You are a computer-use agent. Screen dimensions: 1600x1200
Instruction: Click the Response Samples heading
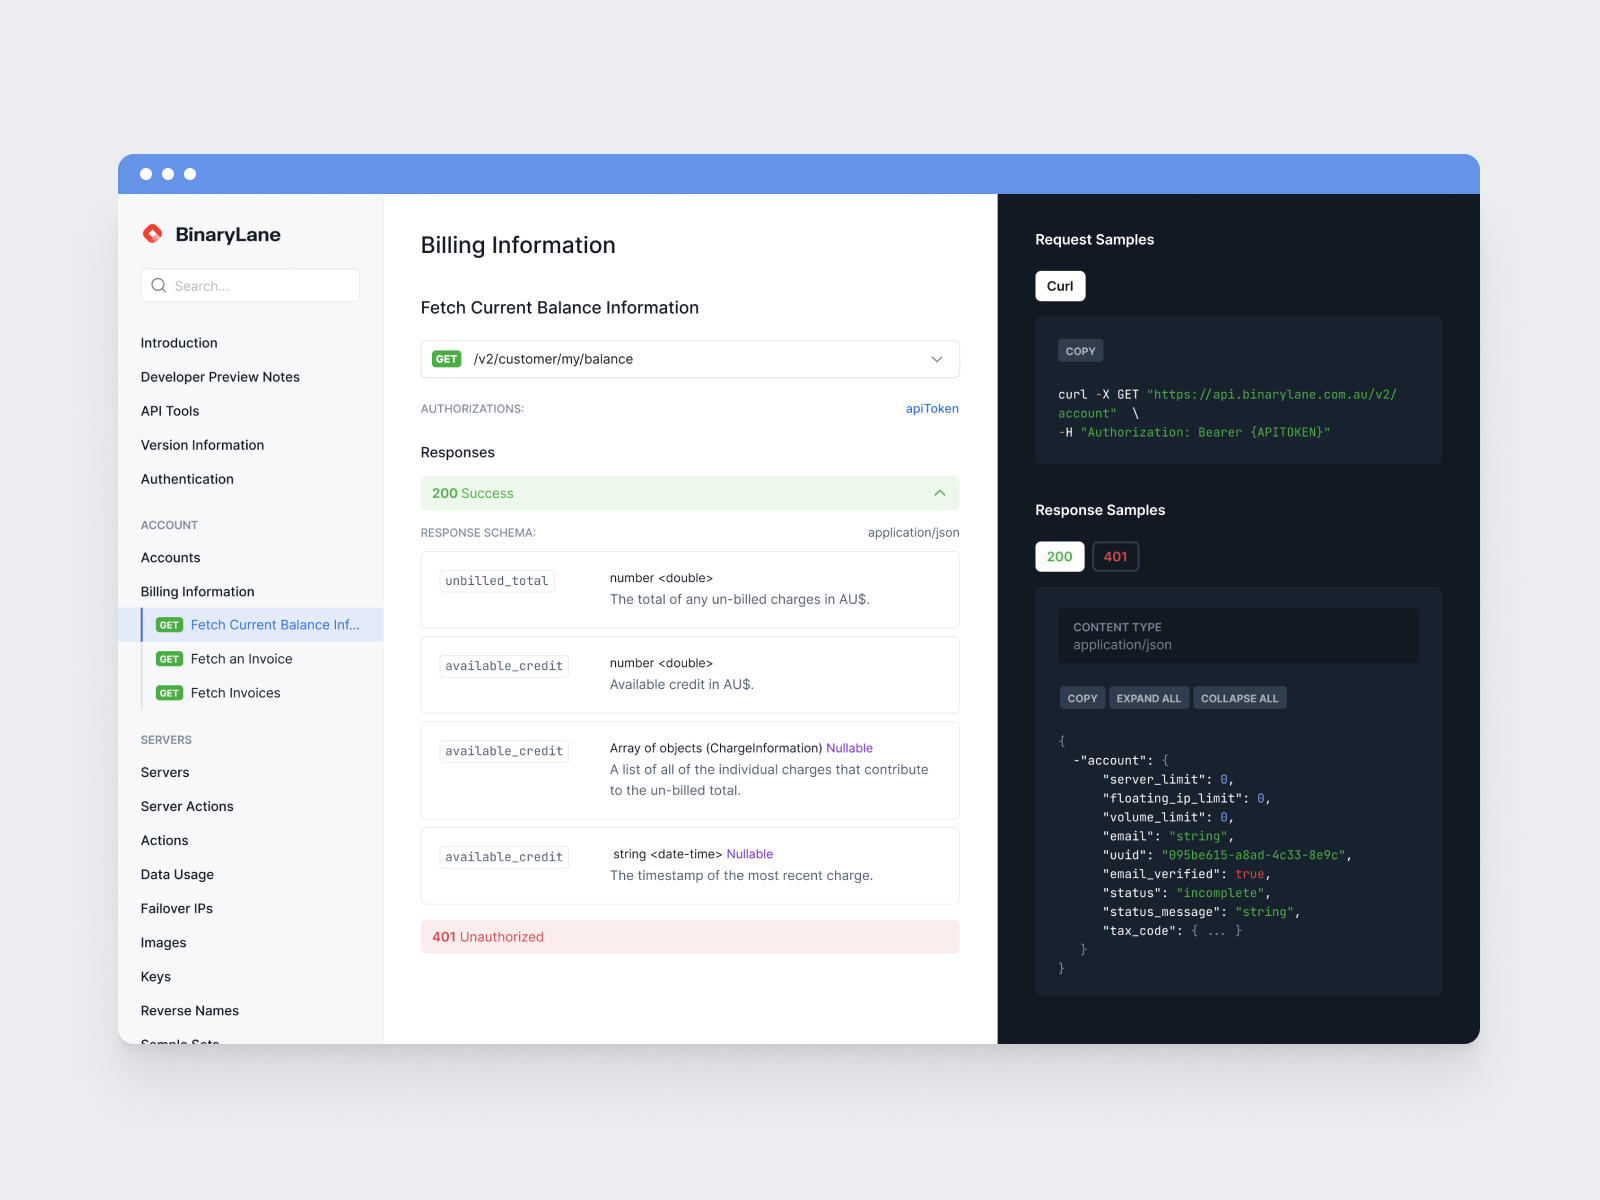pyautogui.click(x=1100, y=510)
